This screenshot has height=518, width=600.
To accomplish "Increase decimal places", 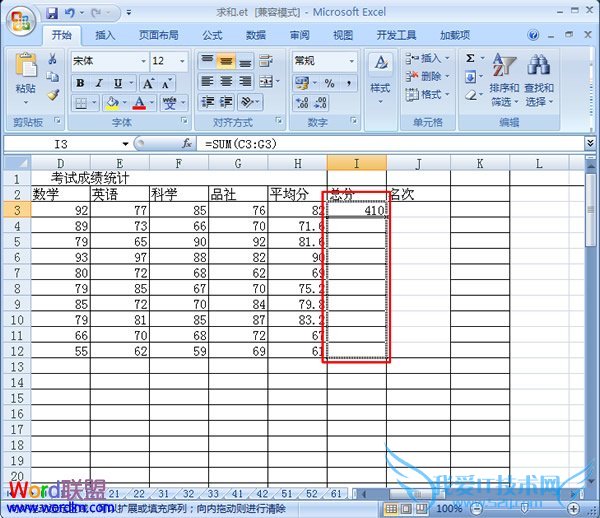I will 302,103.
